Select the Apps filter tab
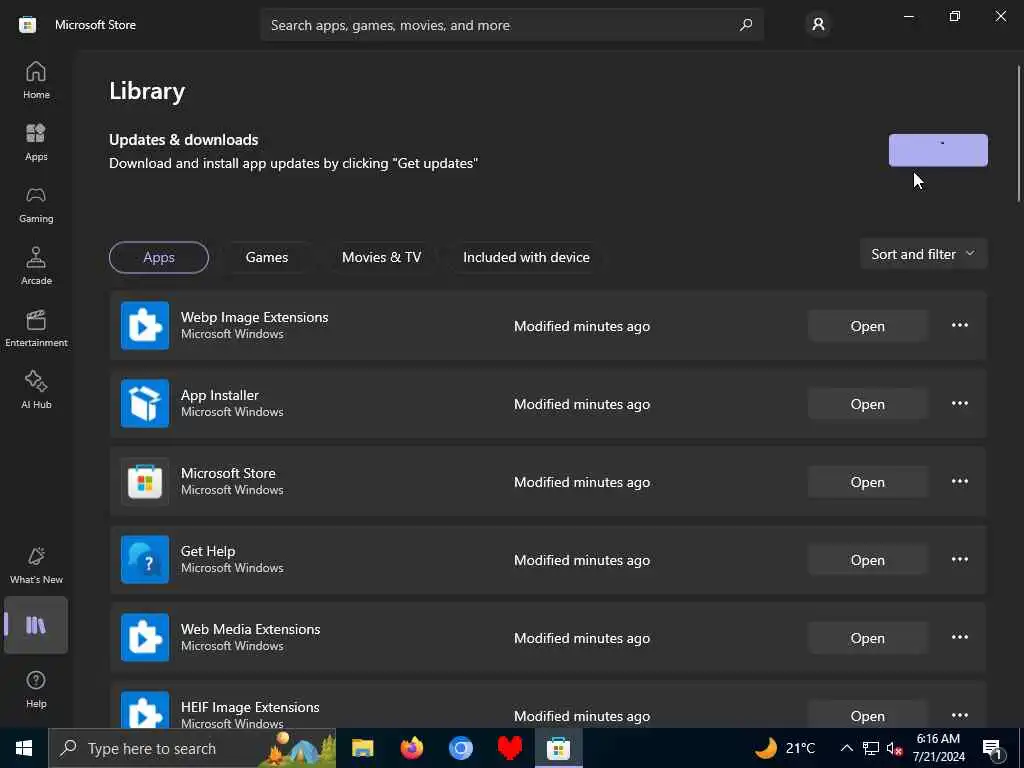The image size is (1024, 768). coord(159,257)
